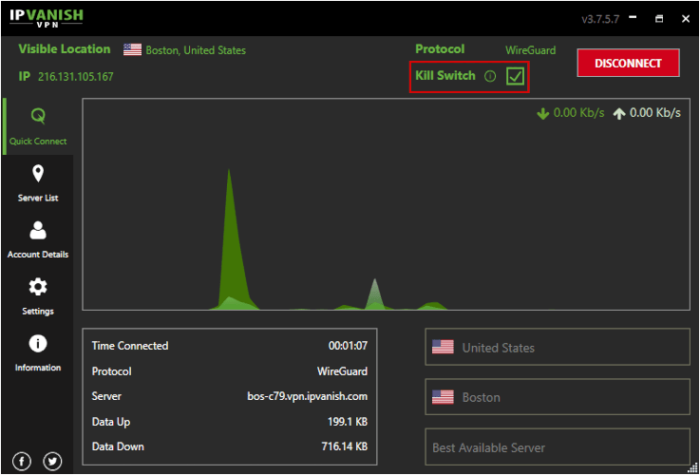Screen dimensions: 700x475
Task: Open the Server List pin icon
Action: pos(38,173)
